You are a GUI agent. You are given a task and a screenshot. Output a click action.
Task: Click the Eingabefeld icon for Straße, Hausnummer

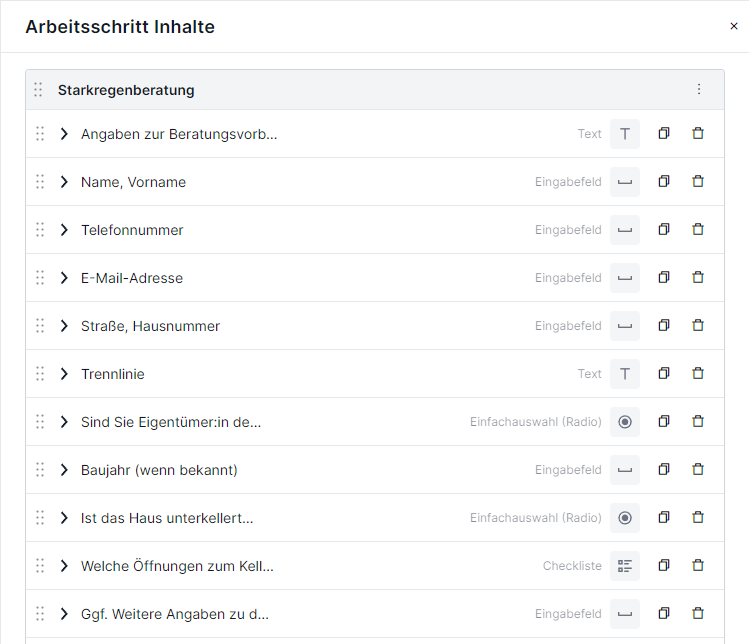click(x=625, y=326)
